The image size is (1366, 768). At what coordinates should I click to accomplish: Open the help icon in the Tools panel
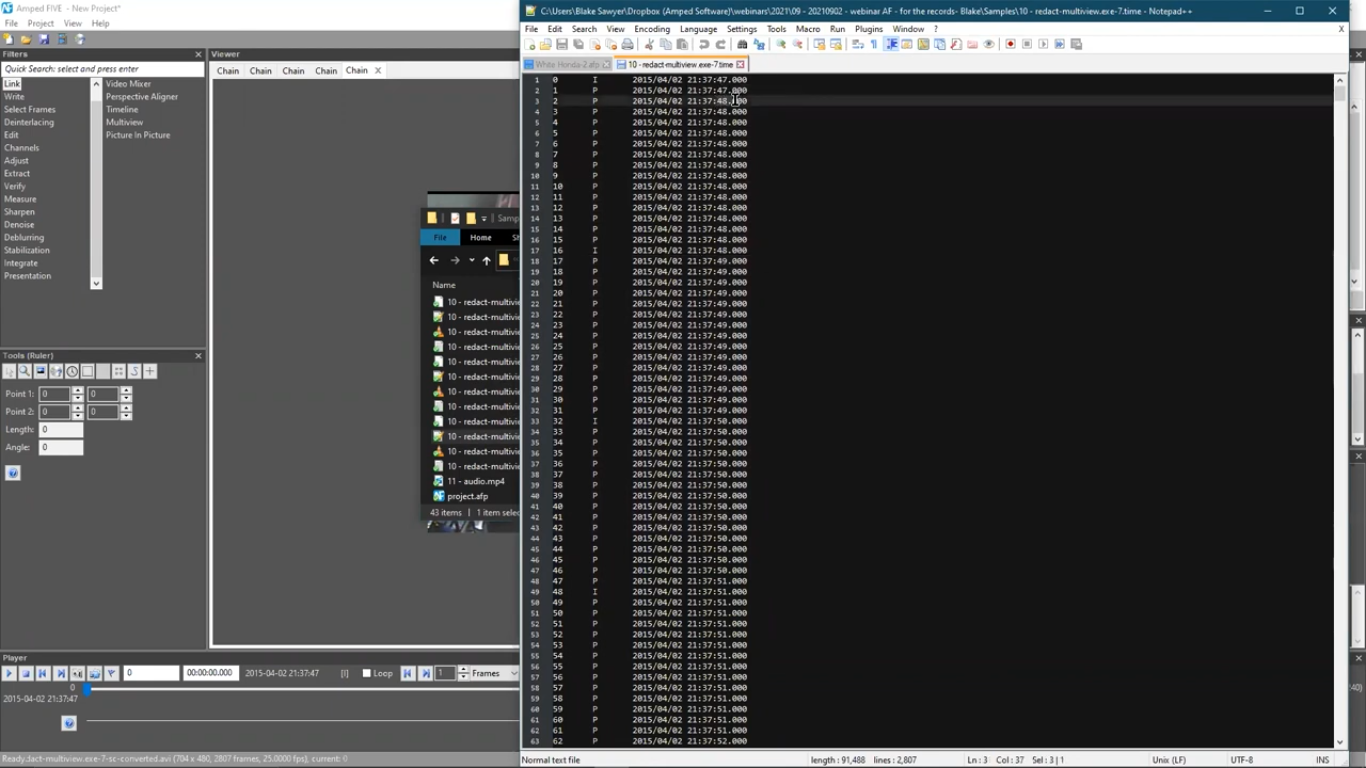[x=14, y=472]
